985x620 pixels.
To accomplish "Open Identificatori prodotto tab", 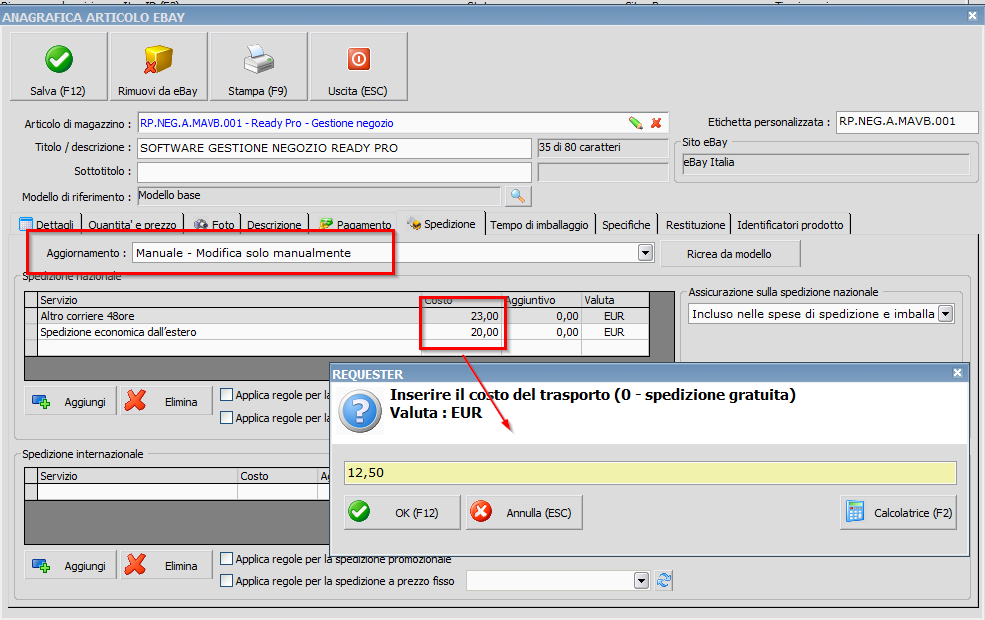I will tap(790, 224).
